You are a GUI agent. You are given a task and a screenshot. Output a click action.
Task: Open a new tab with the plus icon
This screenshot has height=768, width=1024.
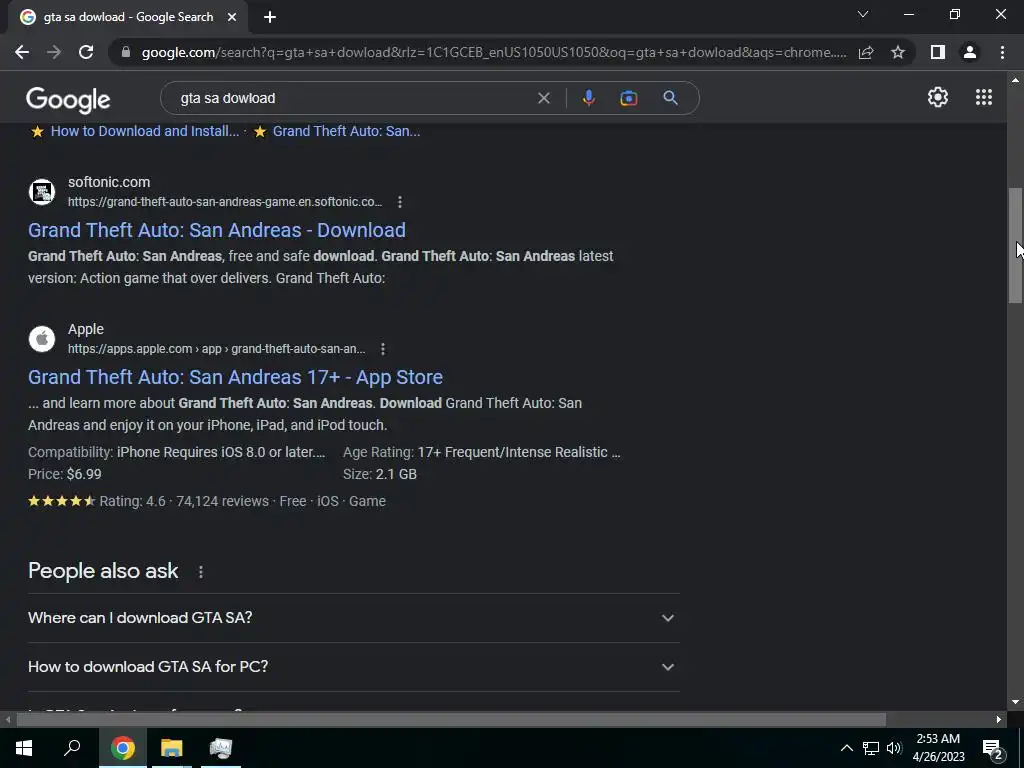click(270, 17)
